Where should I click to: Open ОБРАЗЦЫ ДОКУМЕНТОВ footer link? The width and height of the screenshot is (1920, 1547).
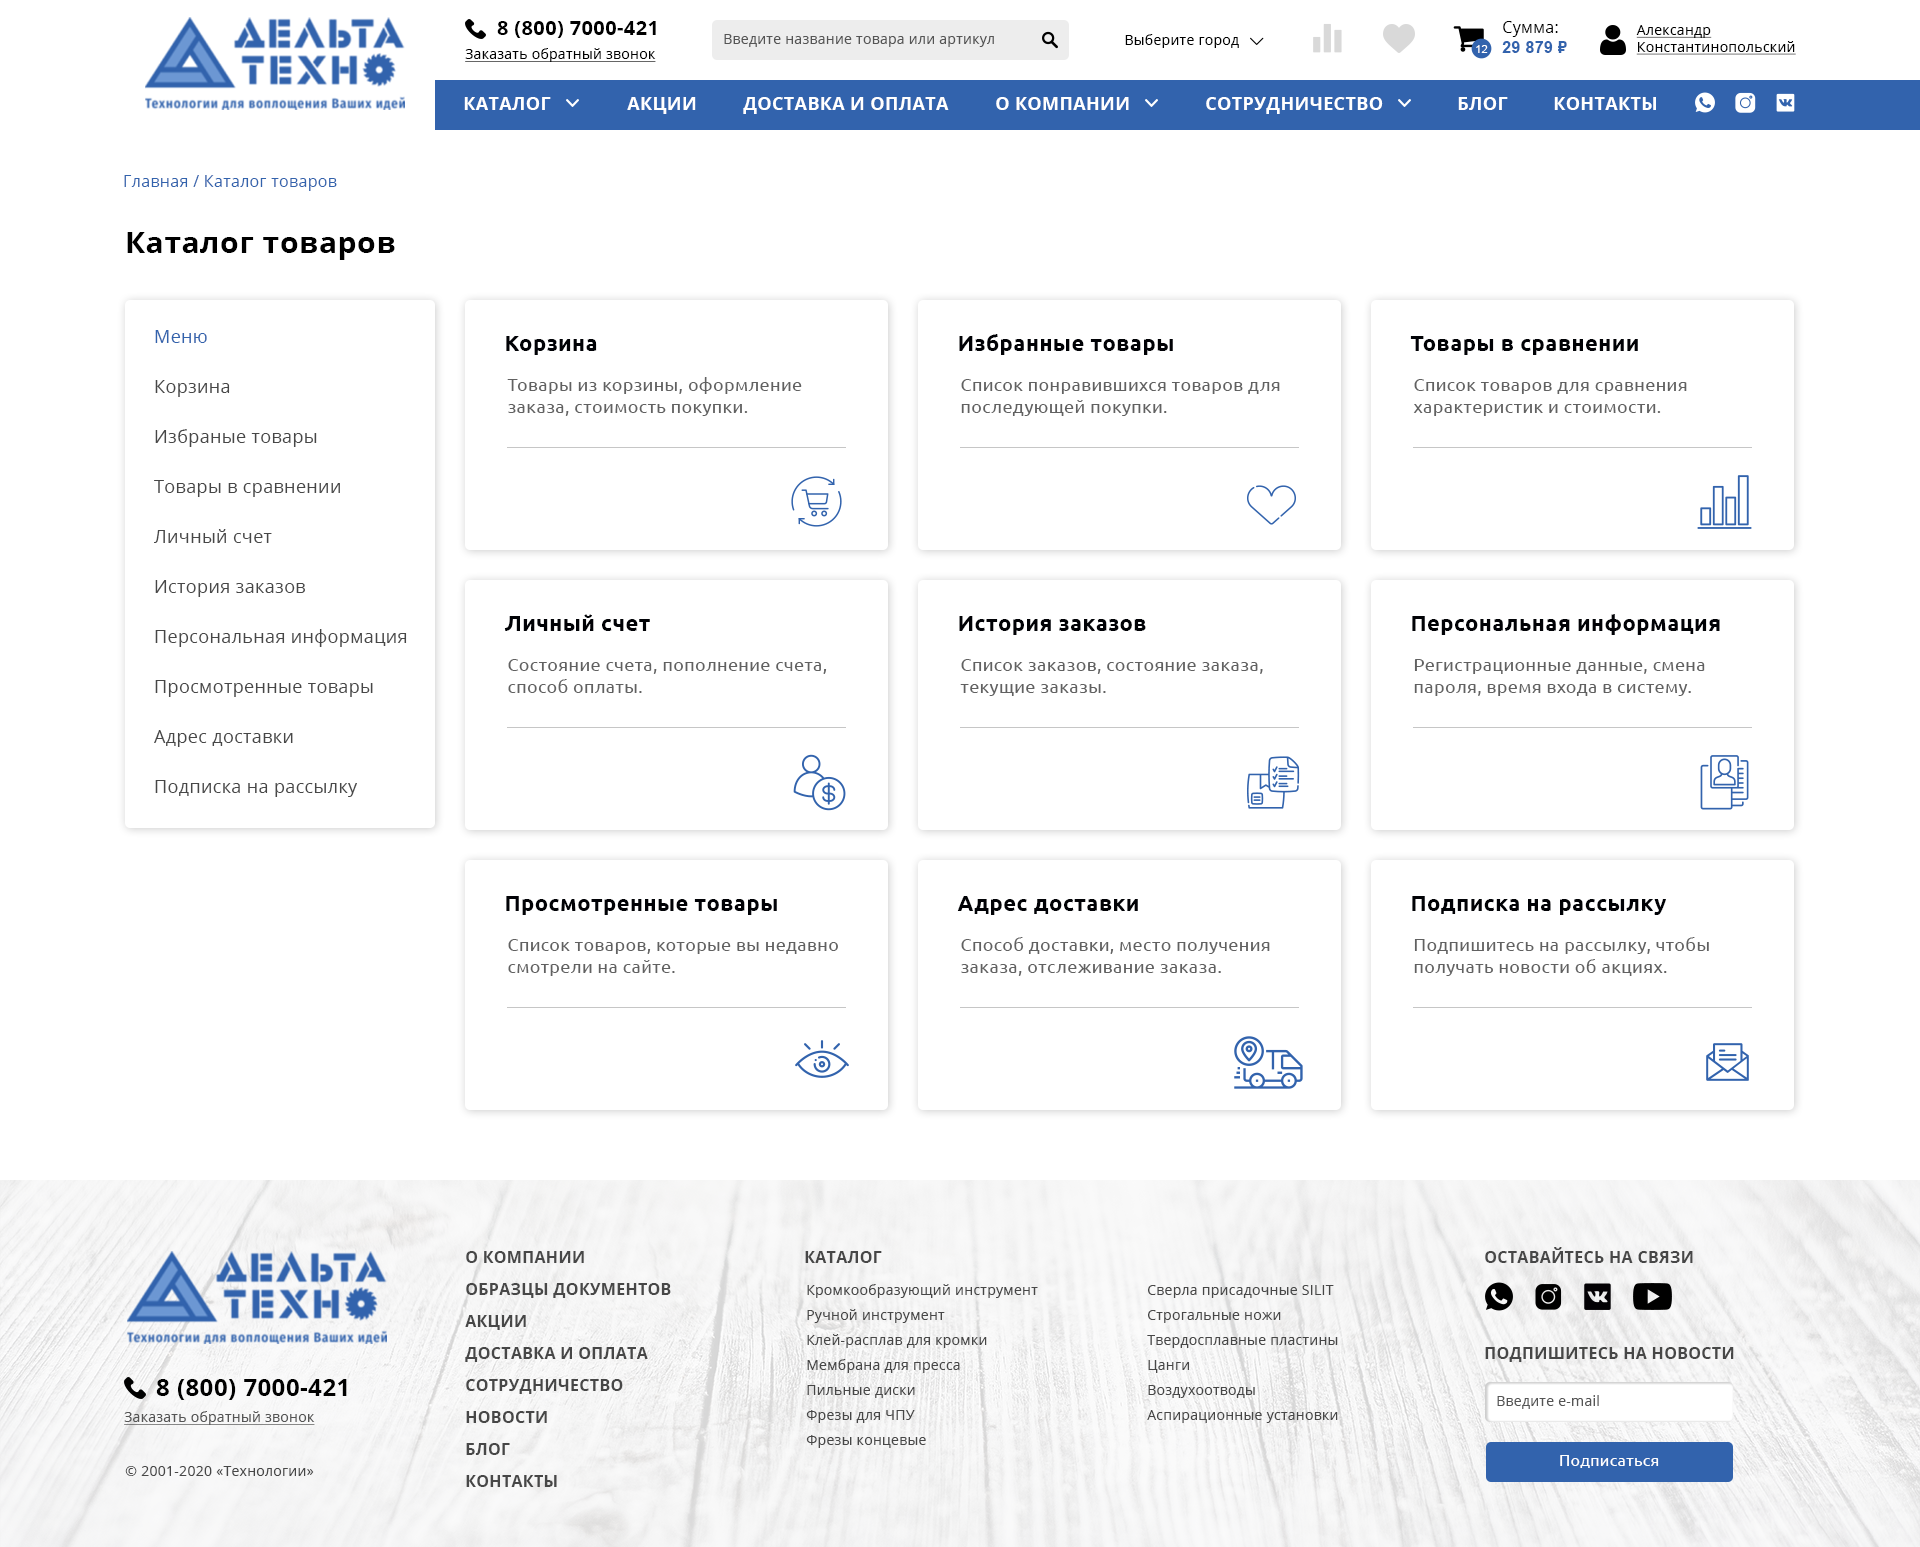point(567,1290)
